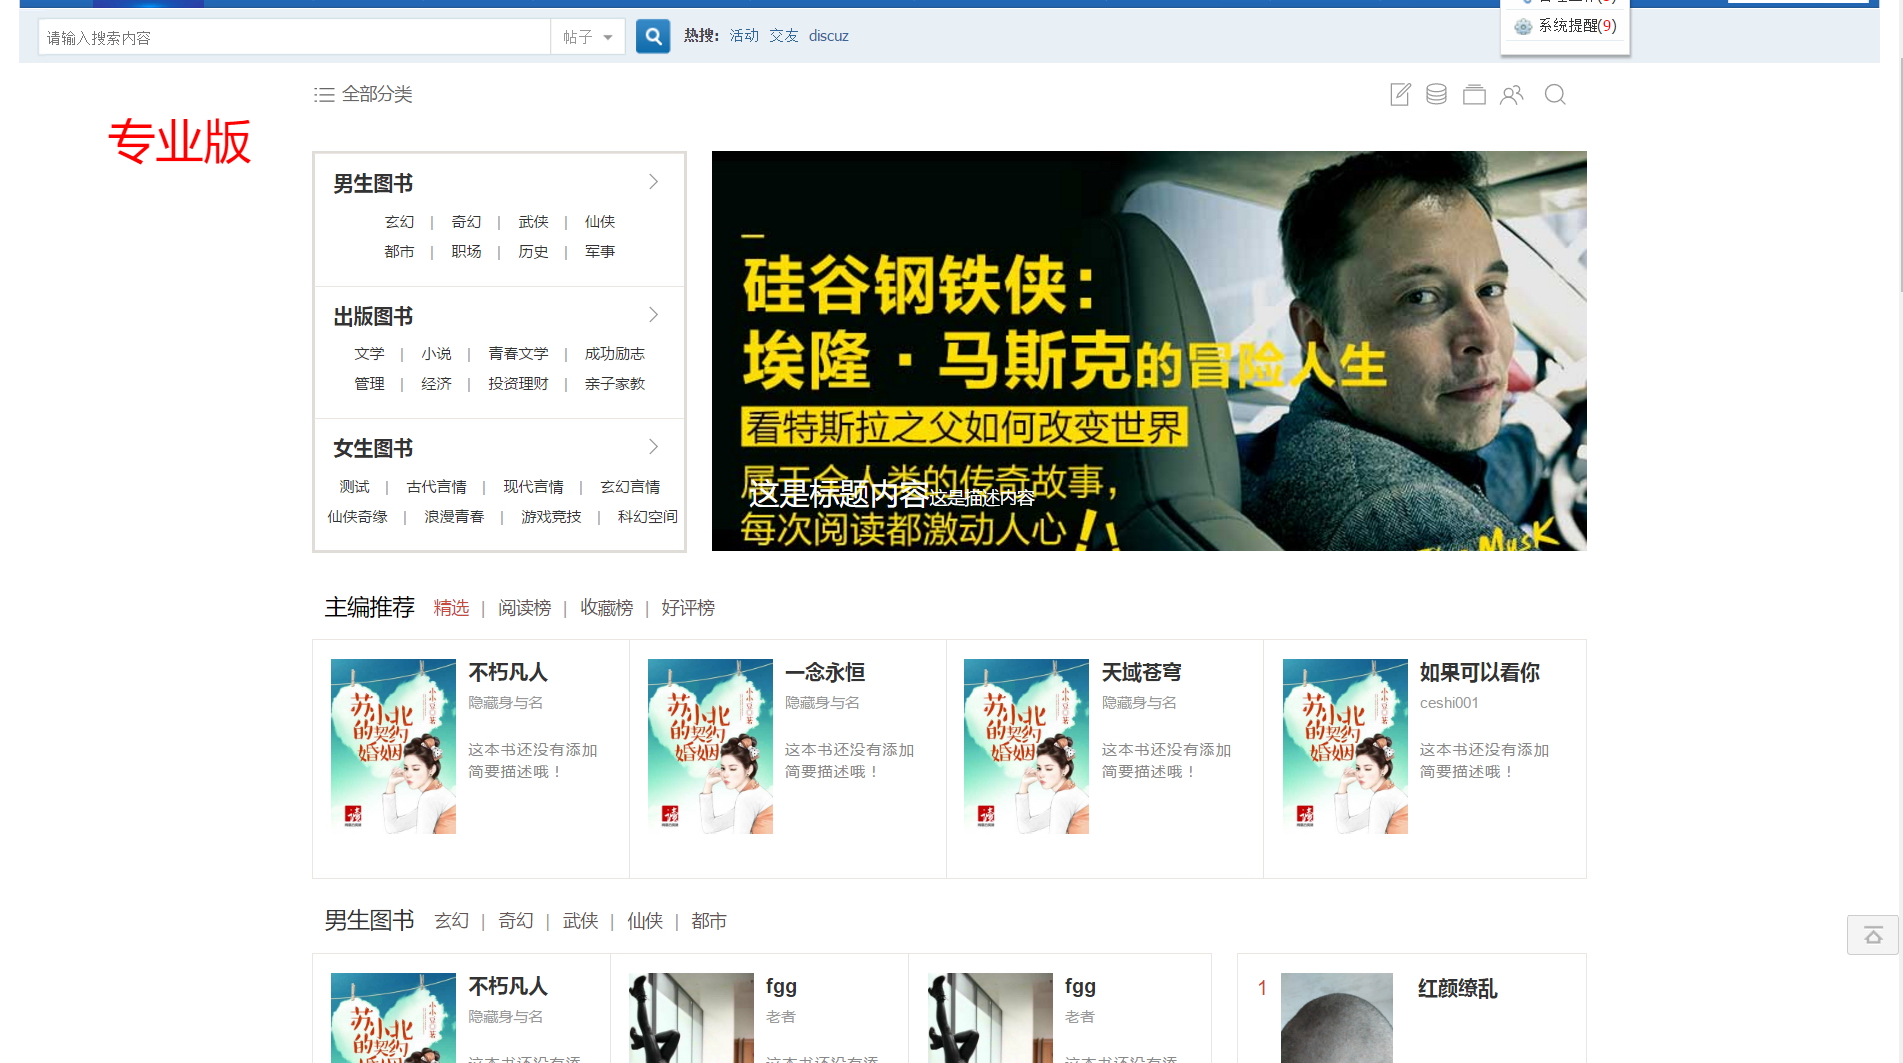
Task: Expand the 女生图书 category arrow
Action: click(x=653, y=447)
